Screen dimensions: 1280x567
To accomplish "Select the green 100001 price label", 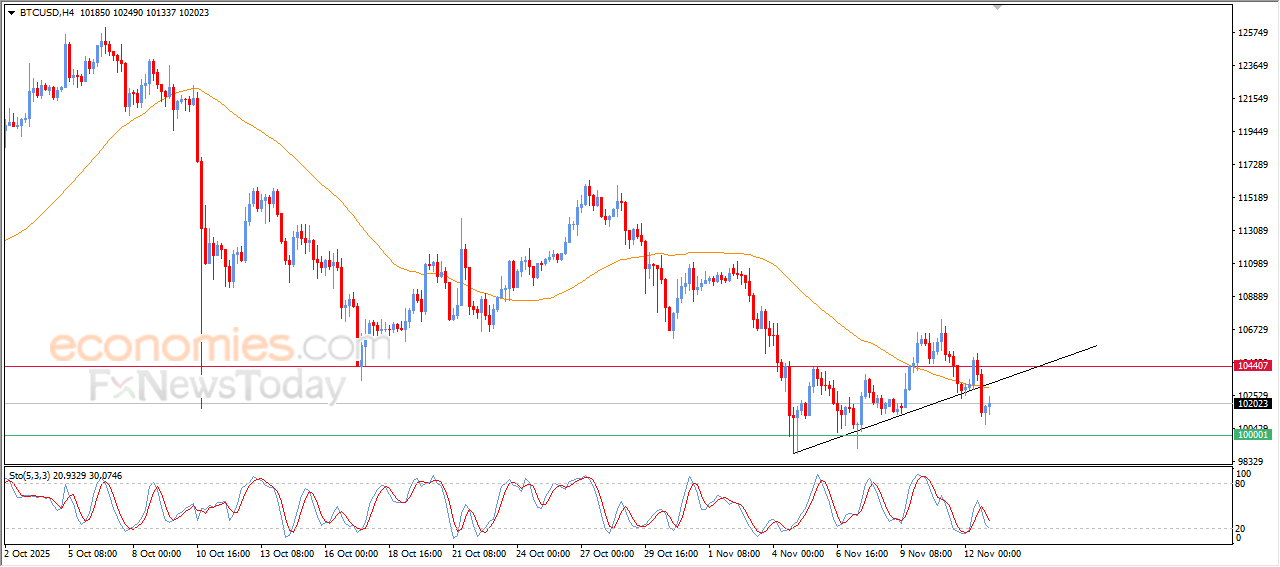I will coord(1253,435).
